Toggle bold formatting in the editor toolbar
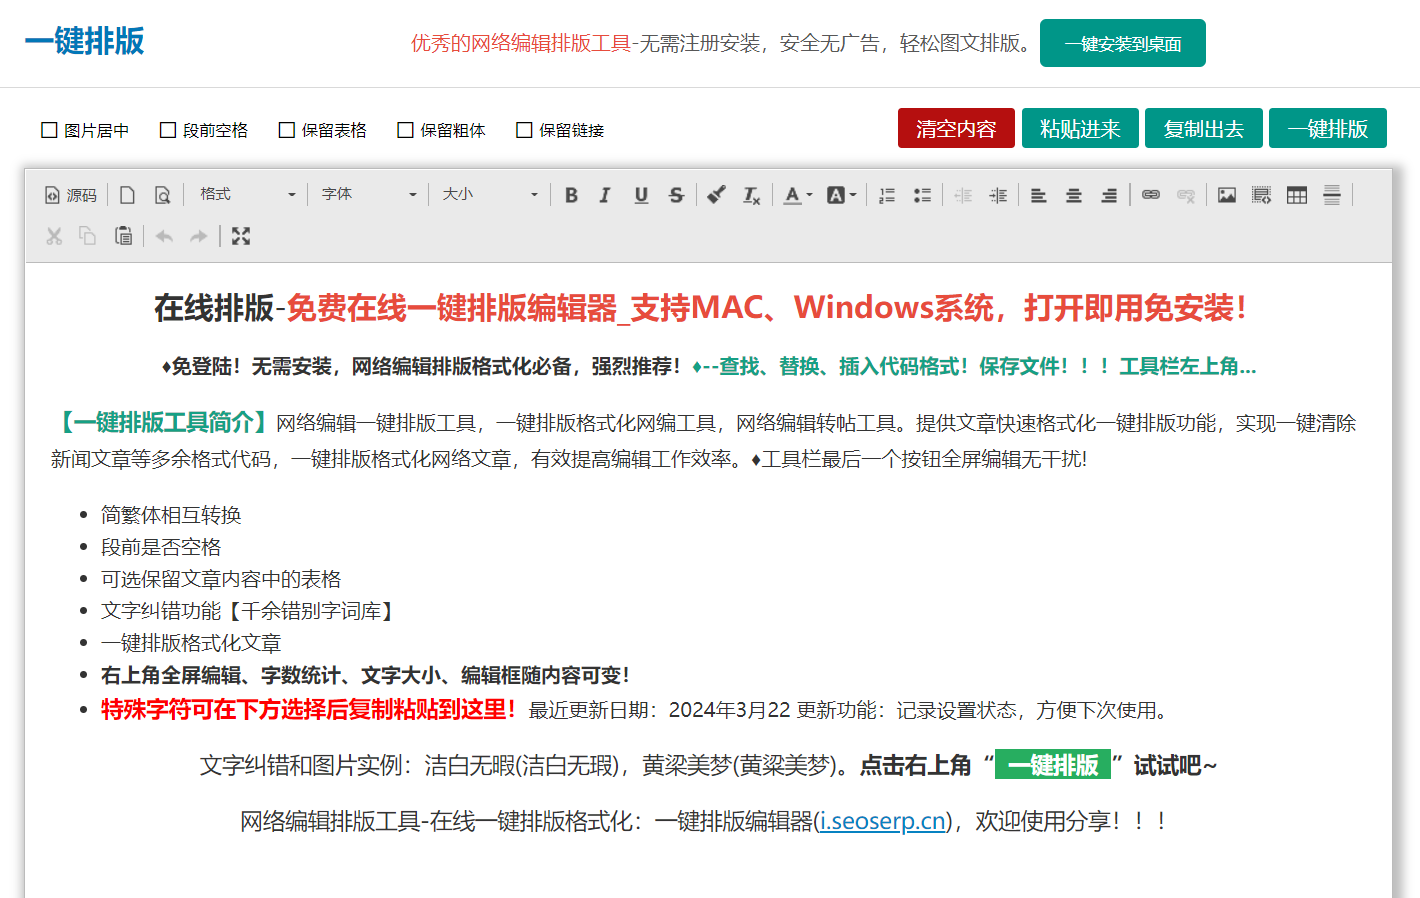The height and width of the screenshot is (898, 1420). (x=571, y=195)
